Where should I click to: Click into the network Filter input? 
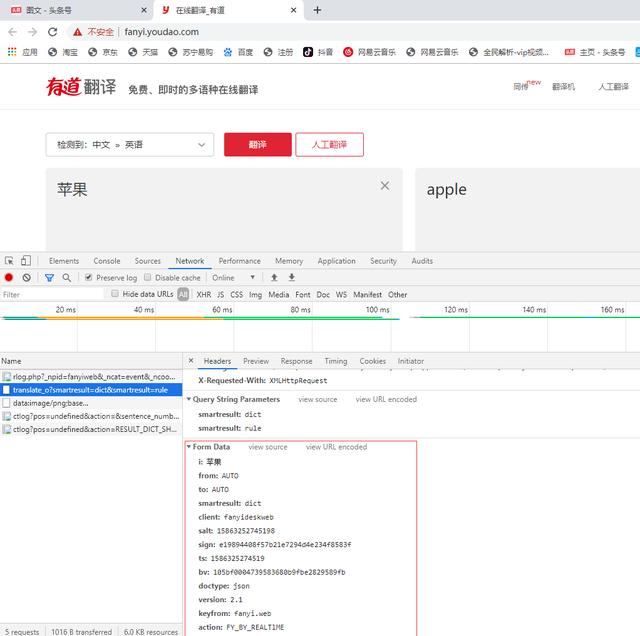click(52, 294)
